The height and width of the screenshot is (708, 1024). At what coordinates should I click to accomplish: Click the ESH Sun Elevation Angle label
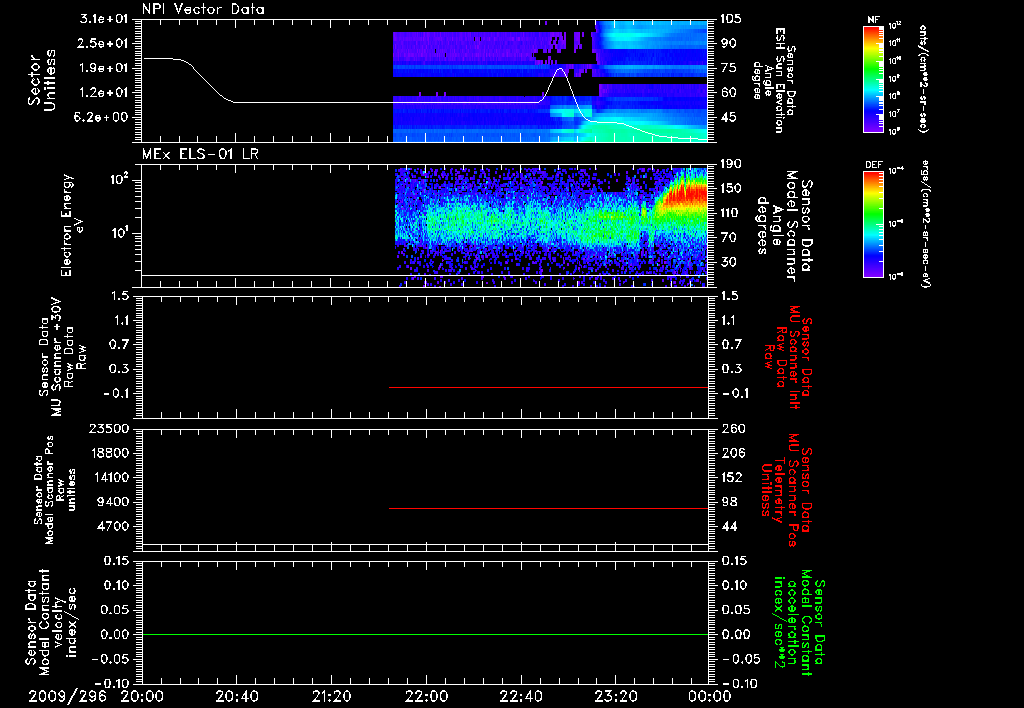773,80
